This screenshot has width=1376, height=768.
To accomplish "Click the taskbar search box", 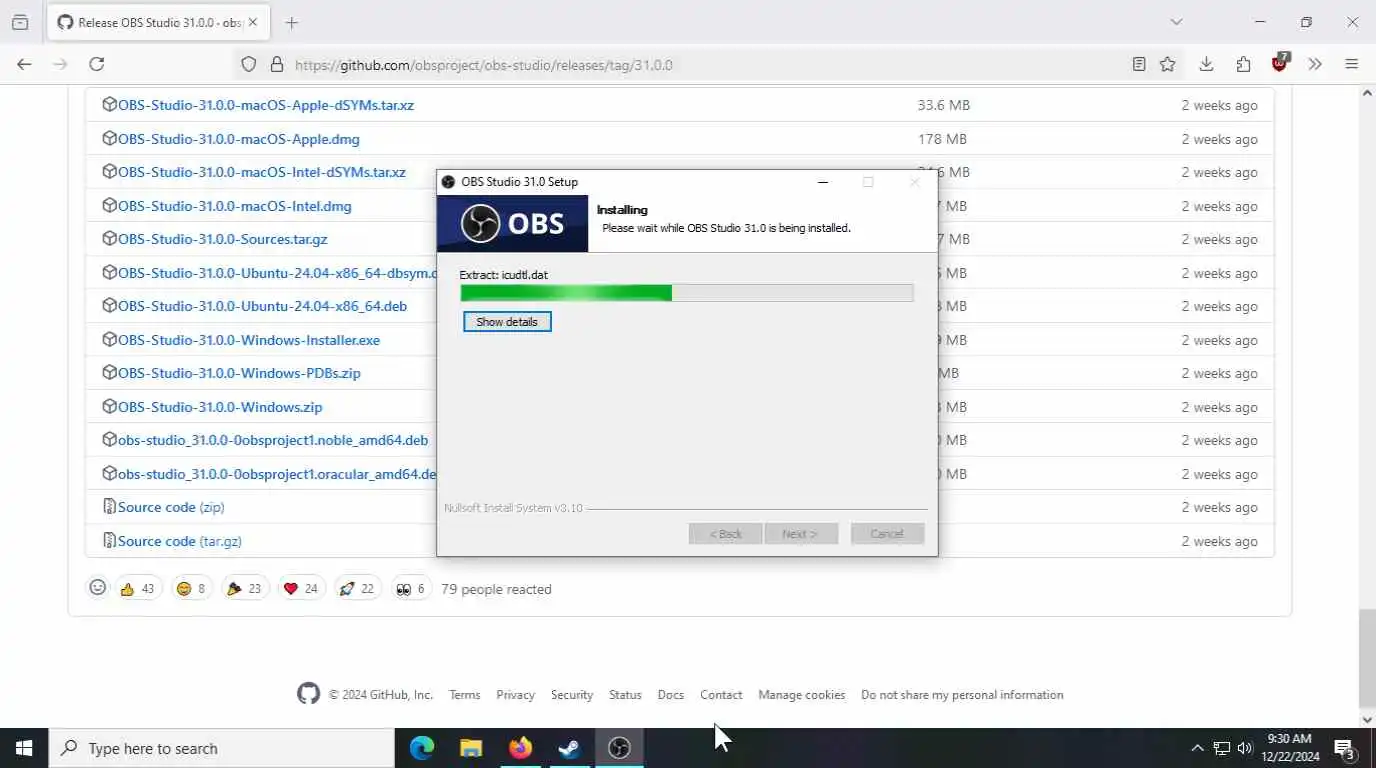I will [222, 748].
